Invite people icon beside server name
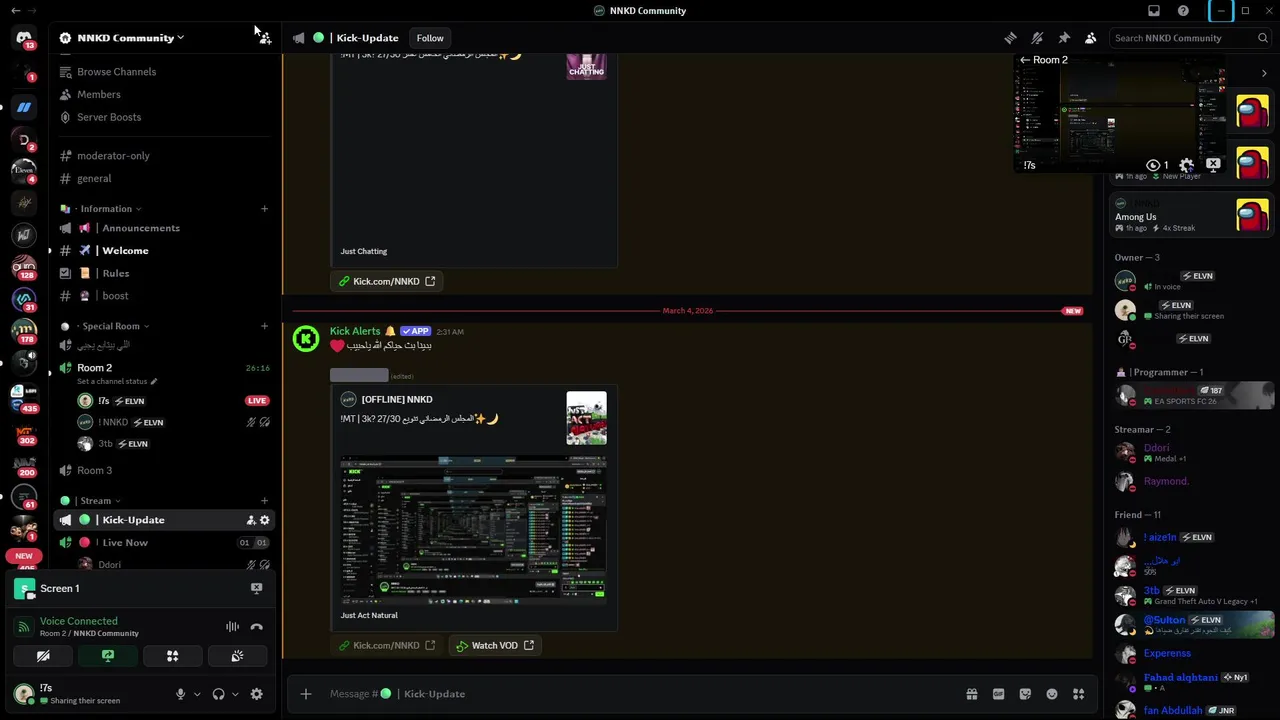Viewport: 1280px width, 720px height. point(264,38)
